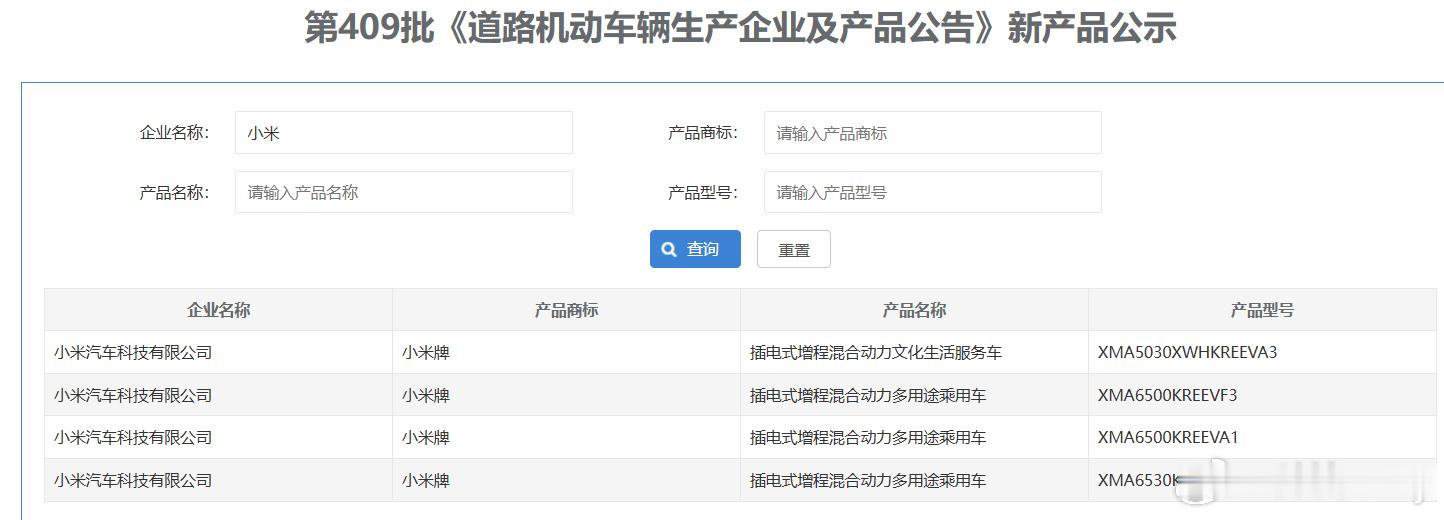
Task: Focus the 产品名称 input field
Action: pos(404,192)
